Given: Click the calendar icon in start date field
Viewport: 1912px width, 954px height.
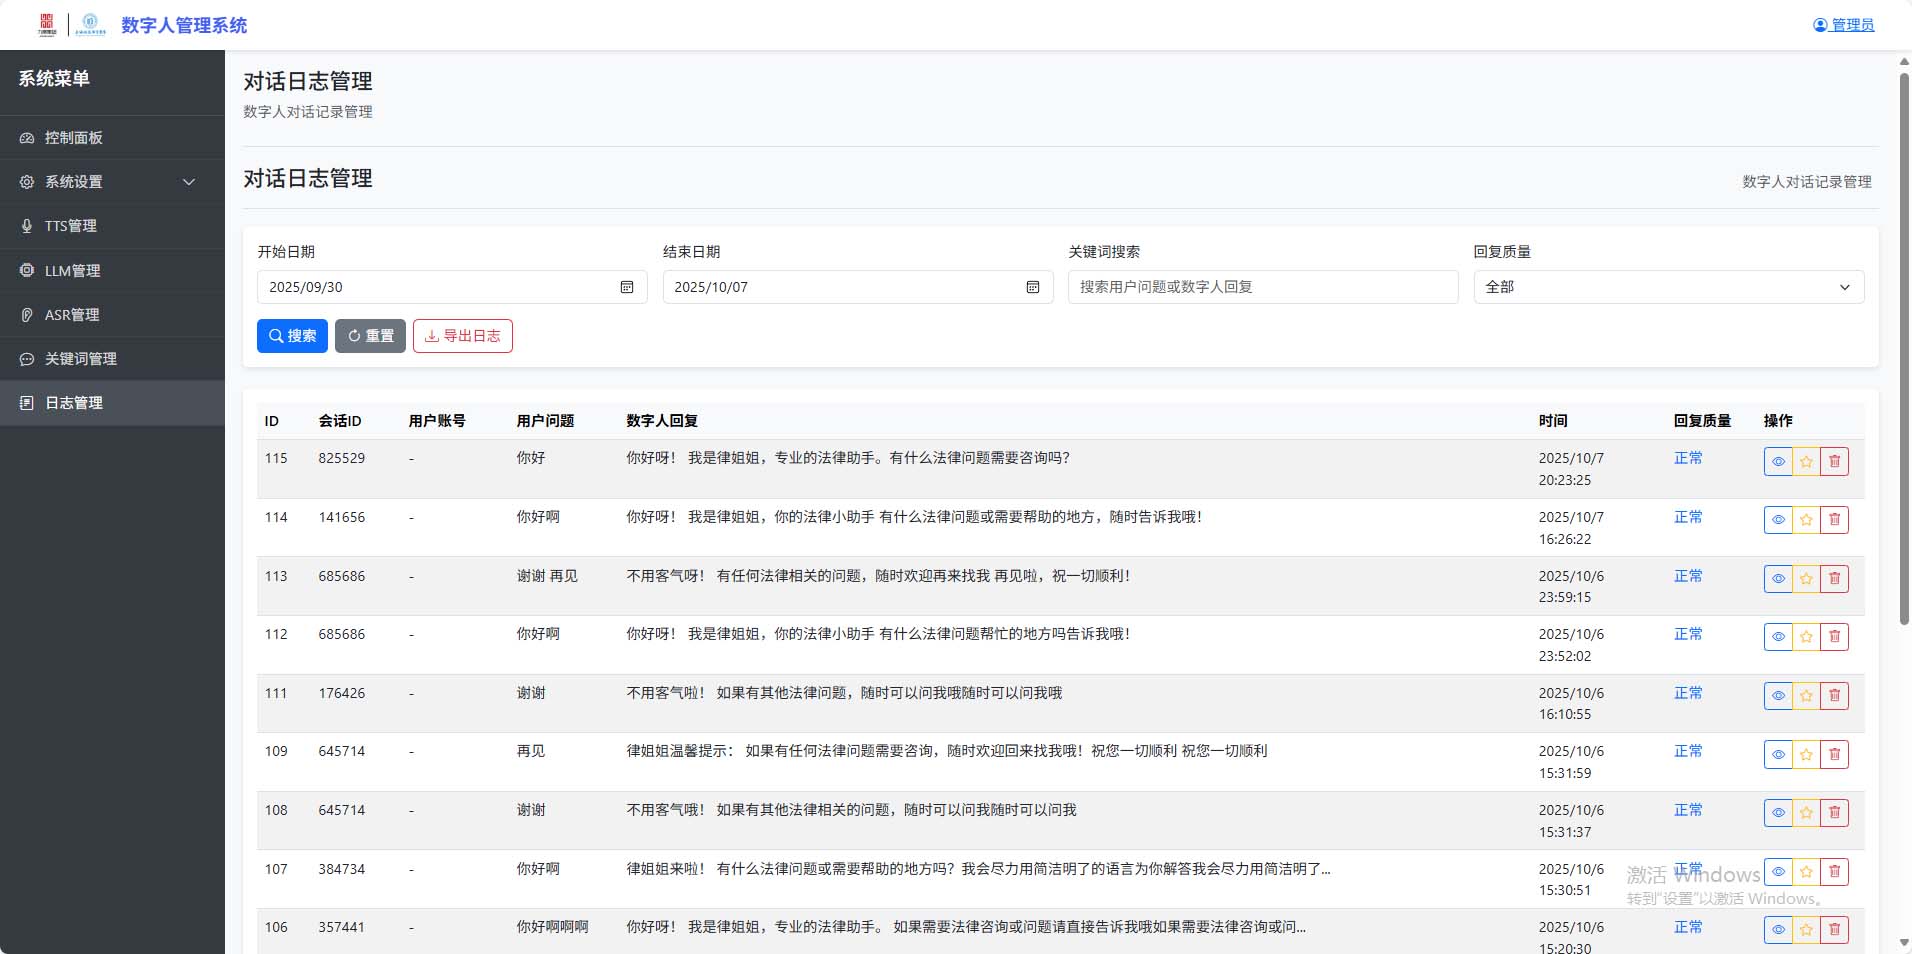Looking at the screenshot, I should tap(627, 287).
